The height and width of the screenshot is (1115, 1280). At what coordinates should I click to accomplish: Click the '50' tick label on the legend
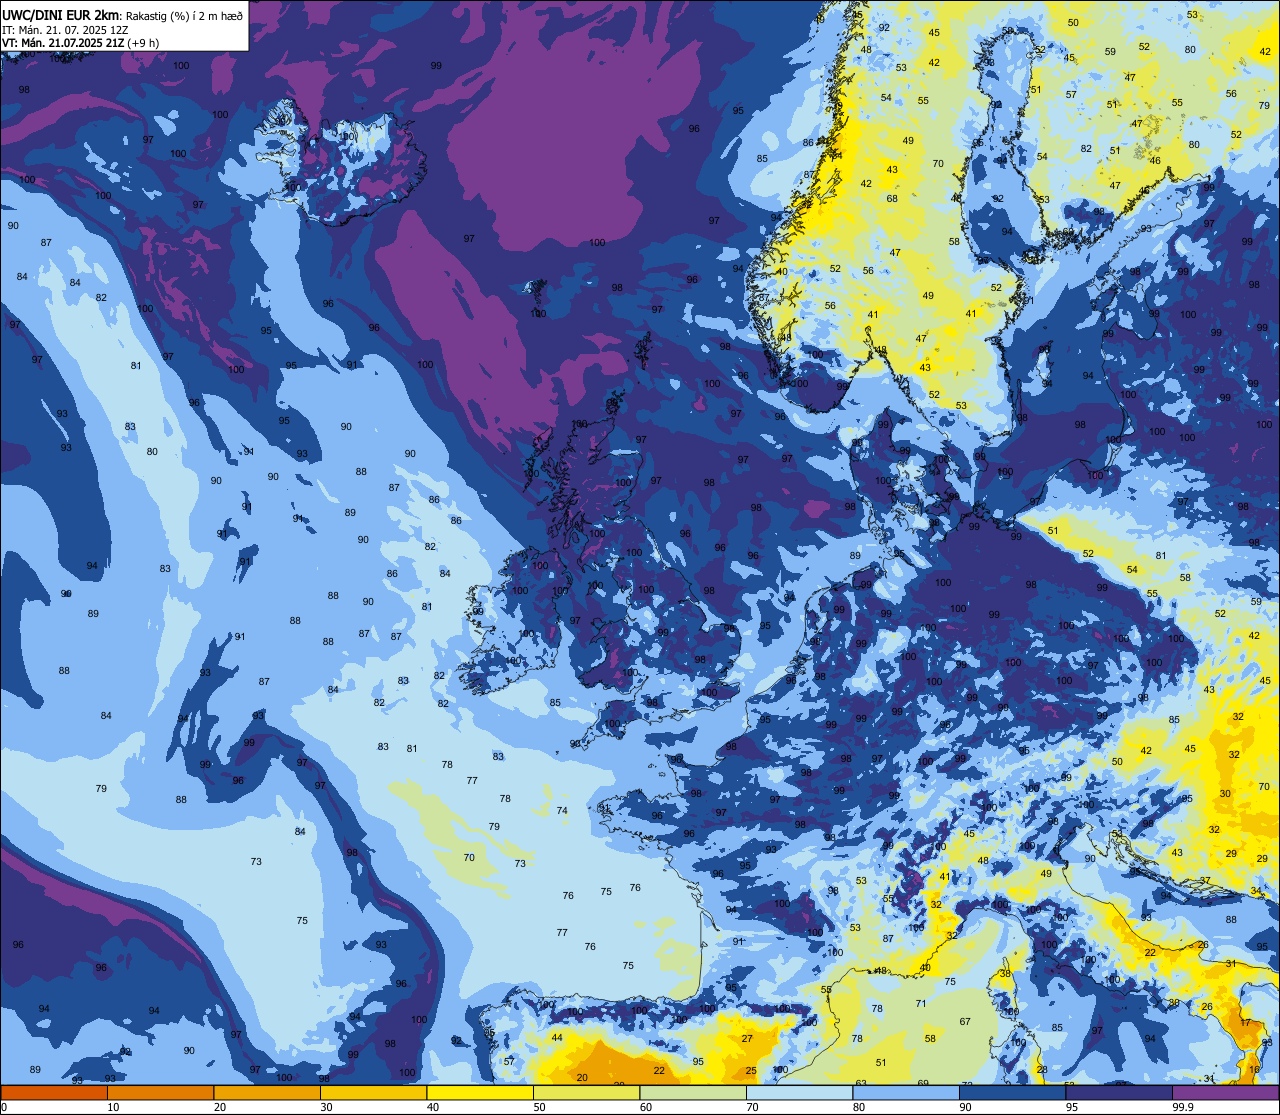click(539, 1107)
